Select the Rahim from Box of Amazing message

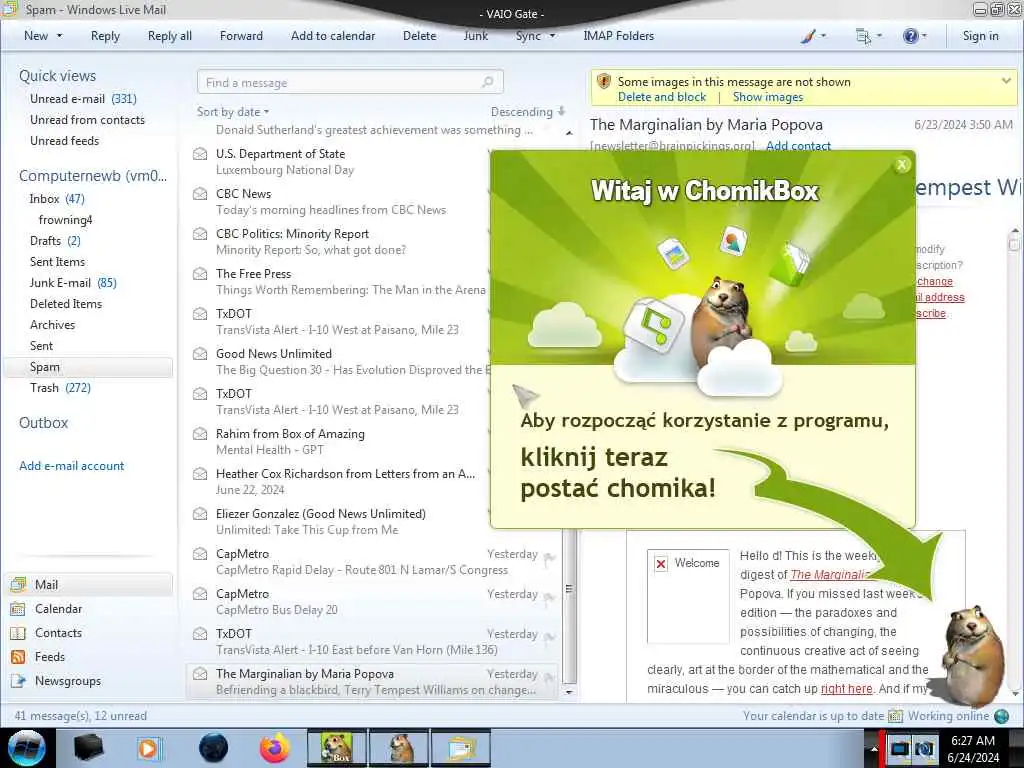338,441
